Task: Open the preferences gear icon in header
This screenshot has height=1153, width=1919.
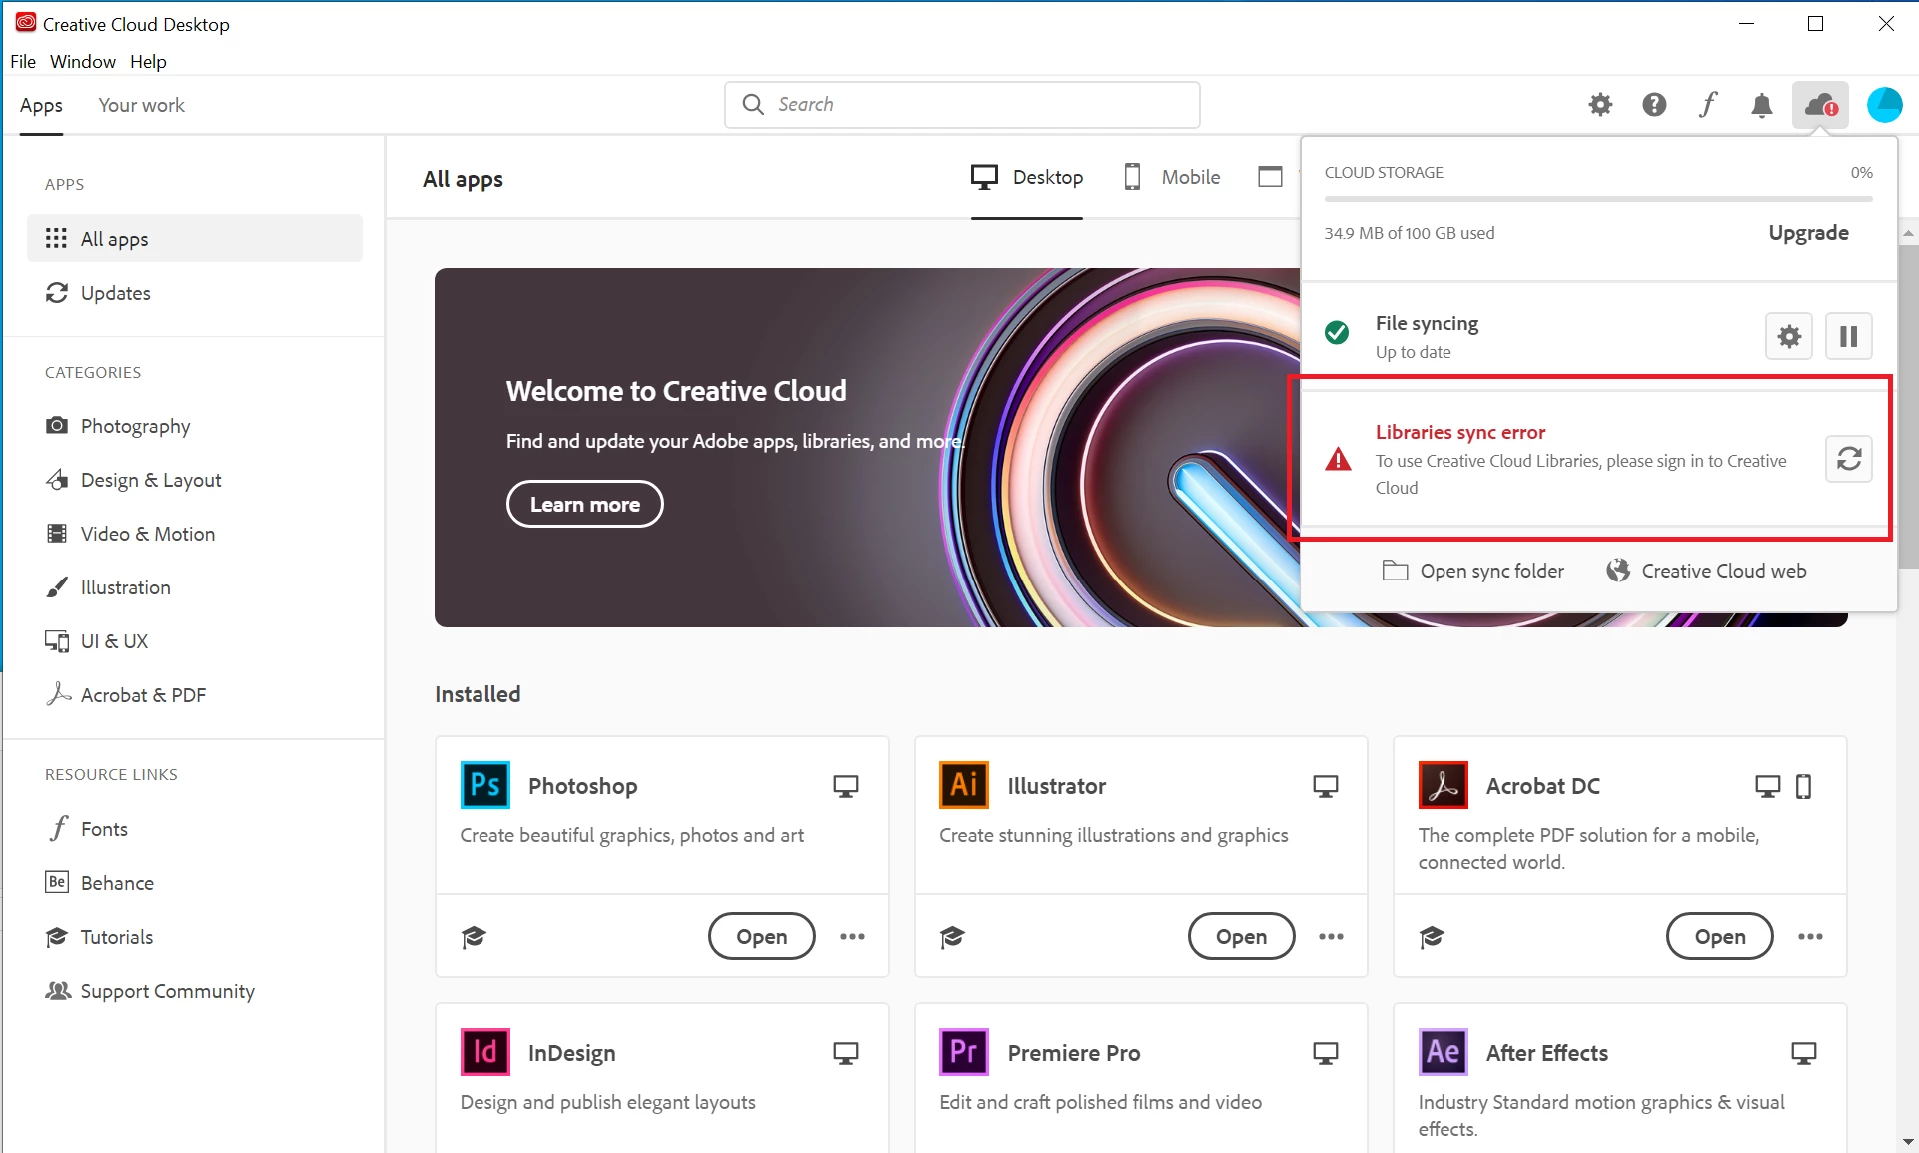Action: tap(1600, 105)
